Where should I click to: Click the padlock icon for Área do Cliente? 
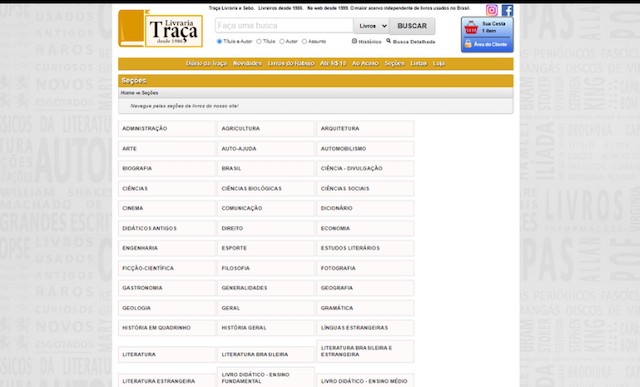468,44
